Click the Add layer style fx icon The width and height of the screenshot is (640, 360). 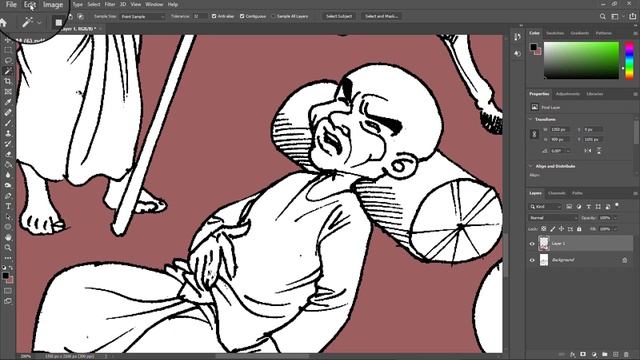(573, 354)
